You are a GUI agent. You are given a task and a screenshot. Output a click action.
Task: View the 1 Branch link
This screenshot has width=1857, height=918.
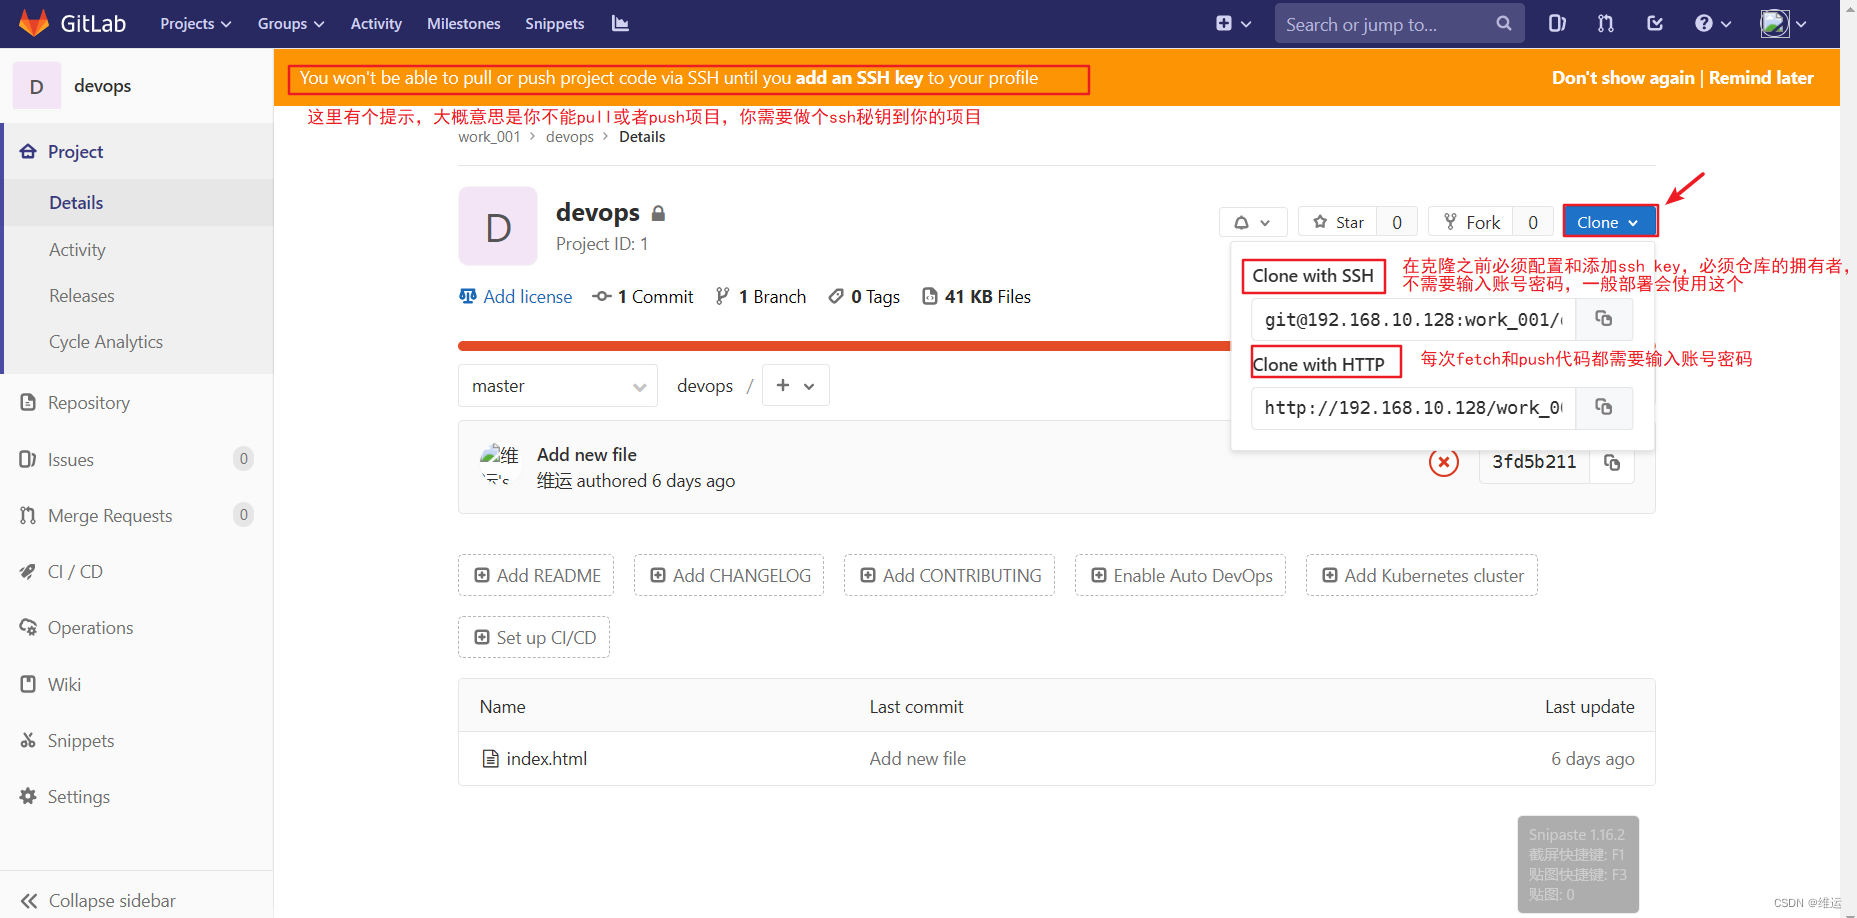click(761, 296)
